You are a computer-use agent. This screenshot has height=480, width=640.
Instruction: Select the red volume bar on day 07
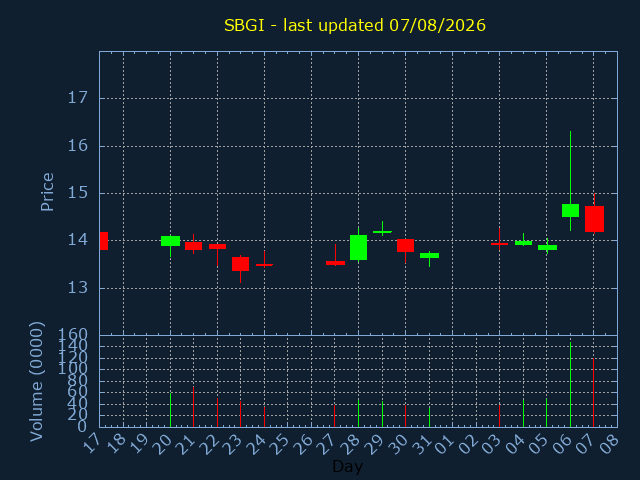(593, 393)
